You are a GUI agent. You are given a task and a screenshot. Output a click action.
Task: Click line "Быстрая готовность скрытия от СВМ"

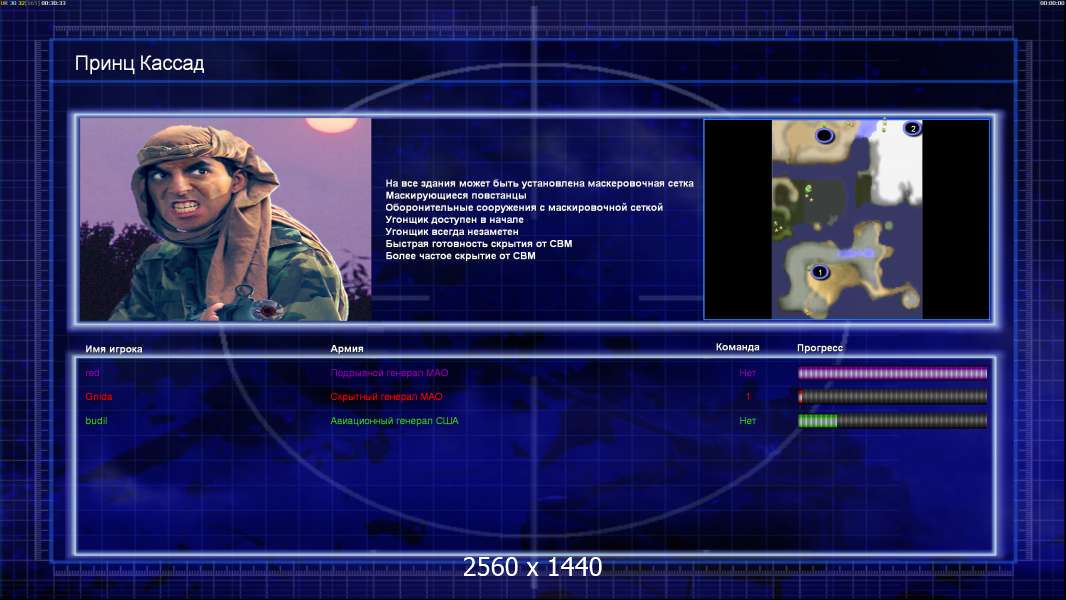(479, 243)
